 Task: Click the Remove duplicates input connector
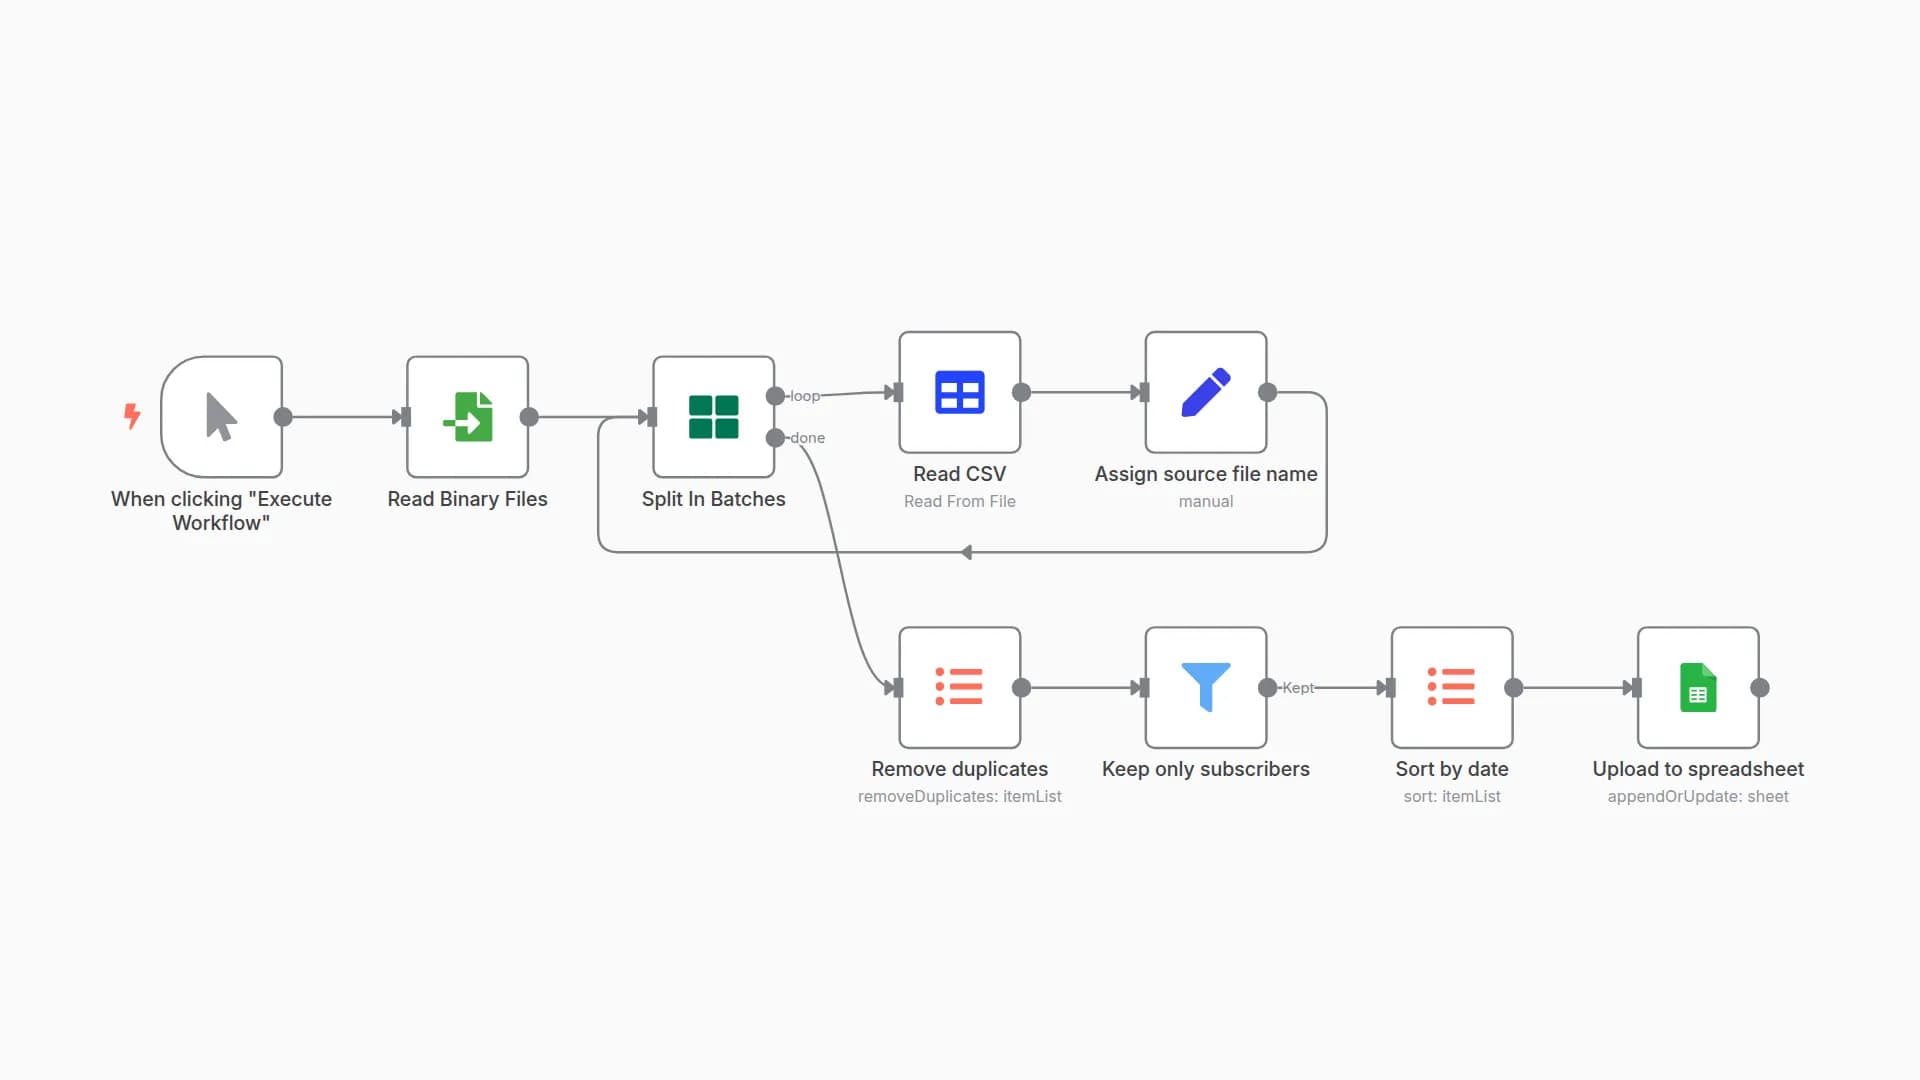coord(898,687)
